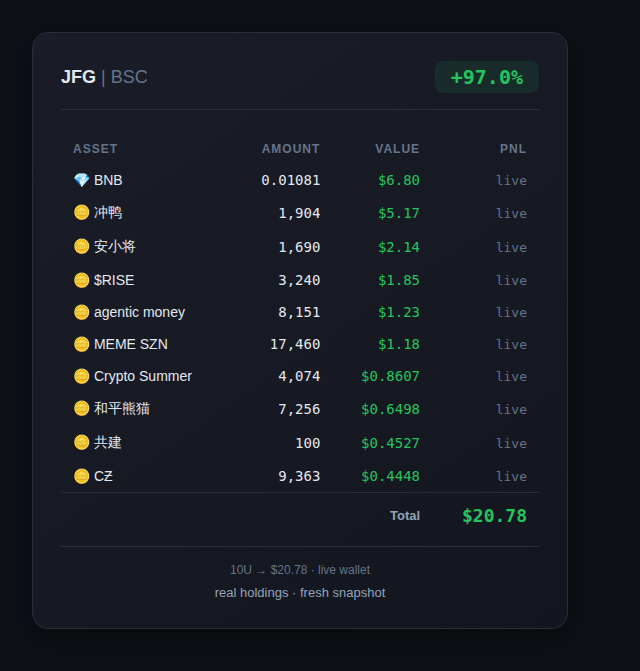Click the value $2.14
The height and width of the screenshot is (671, 640).
pyautogui.click(x=399, y=247)
